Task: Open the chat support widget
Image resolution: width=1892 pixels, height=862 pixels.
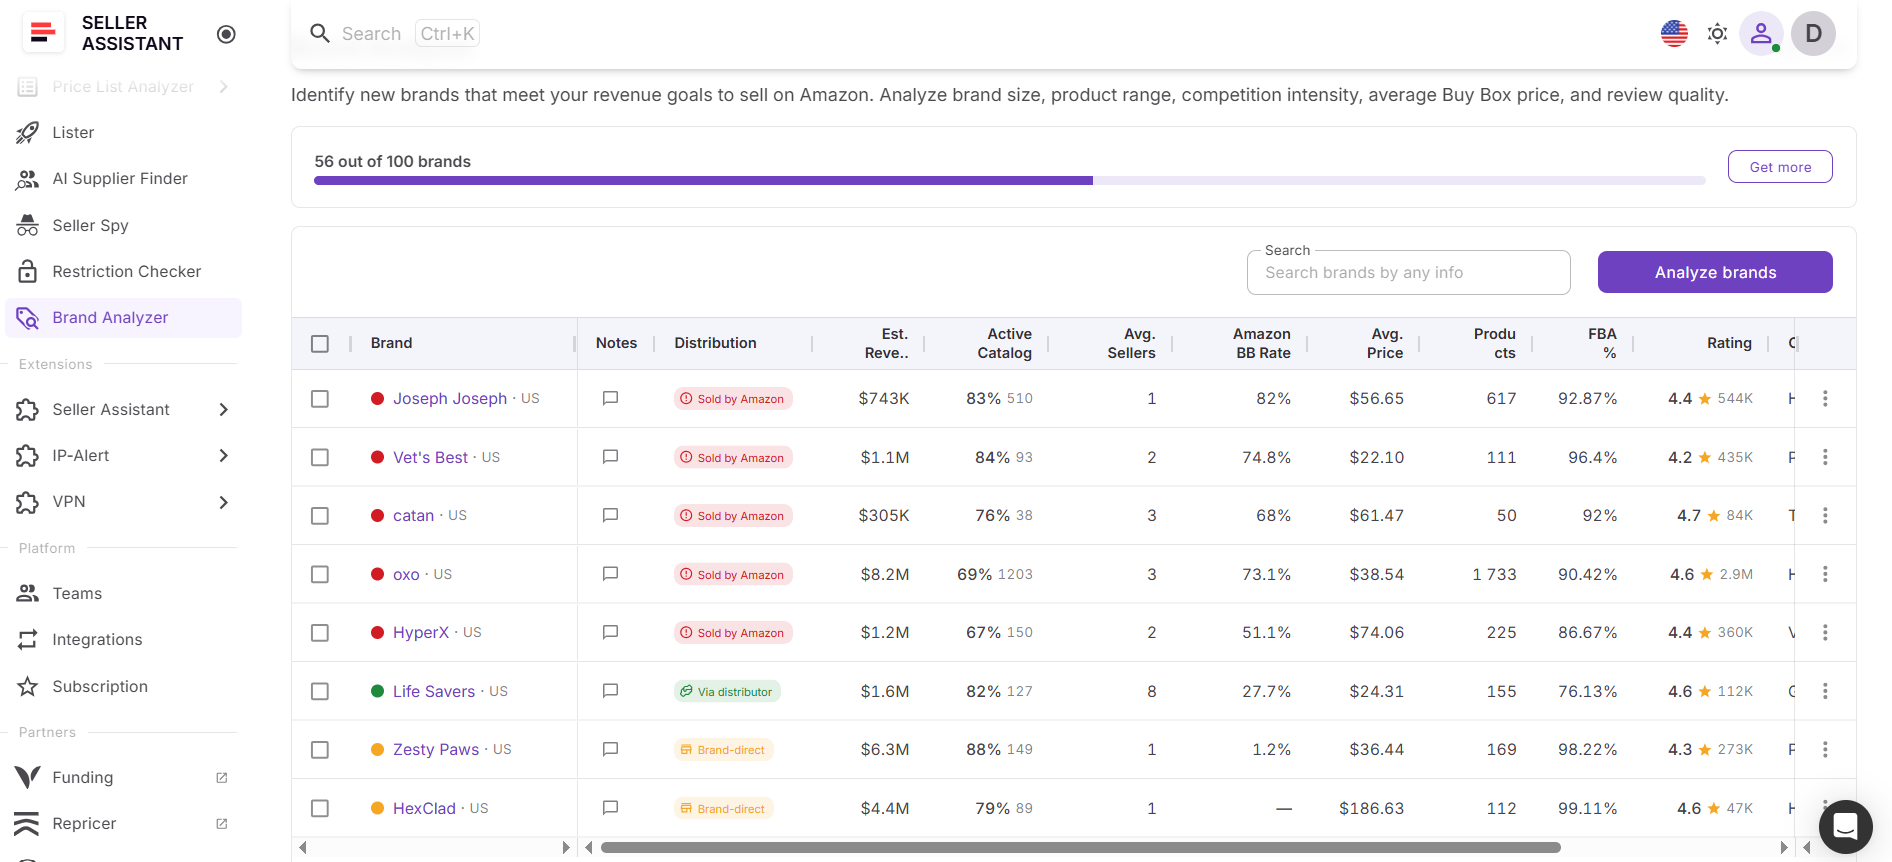Action: 1845,827
